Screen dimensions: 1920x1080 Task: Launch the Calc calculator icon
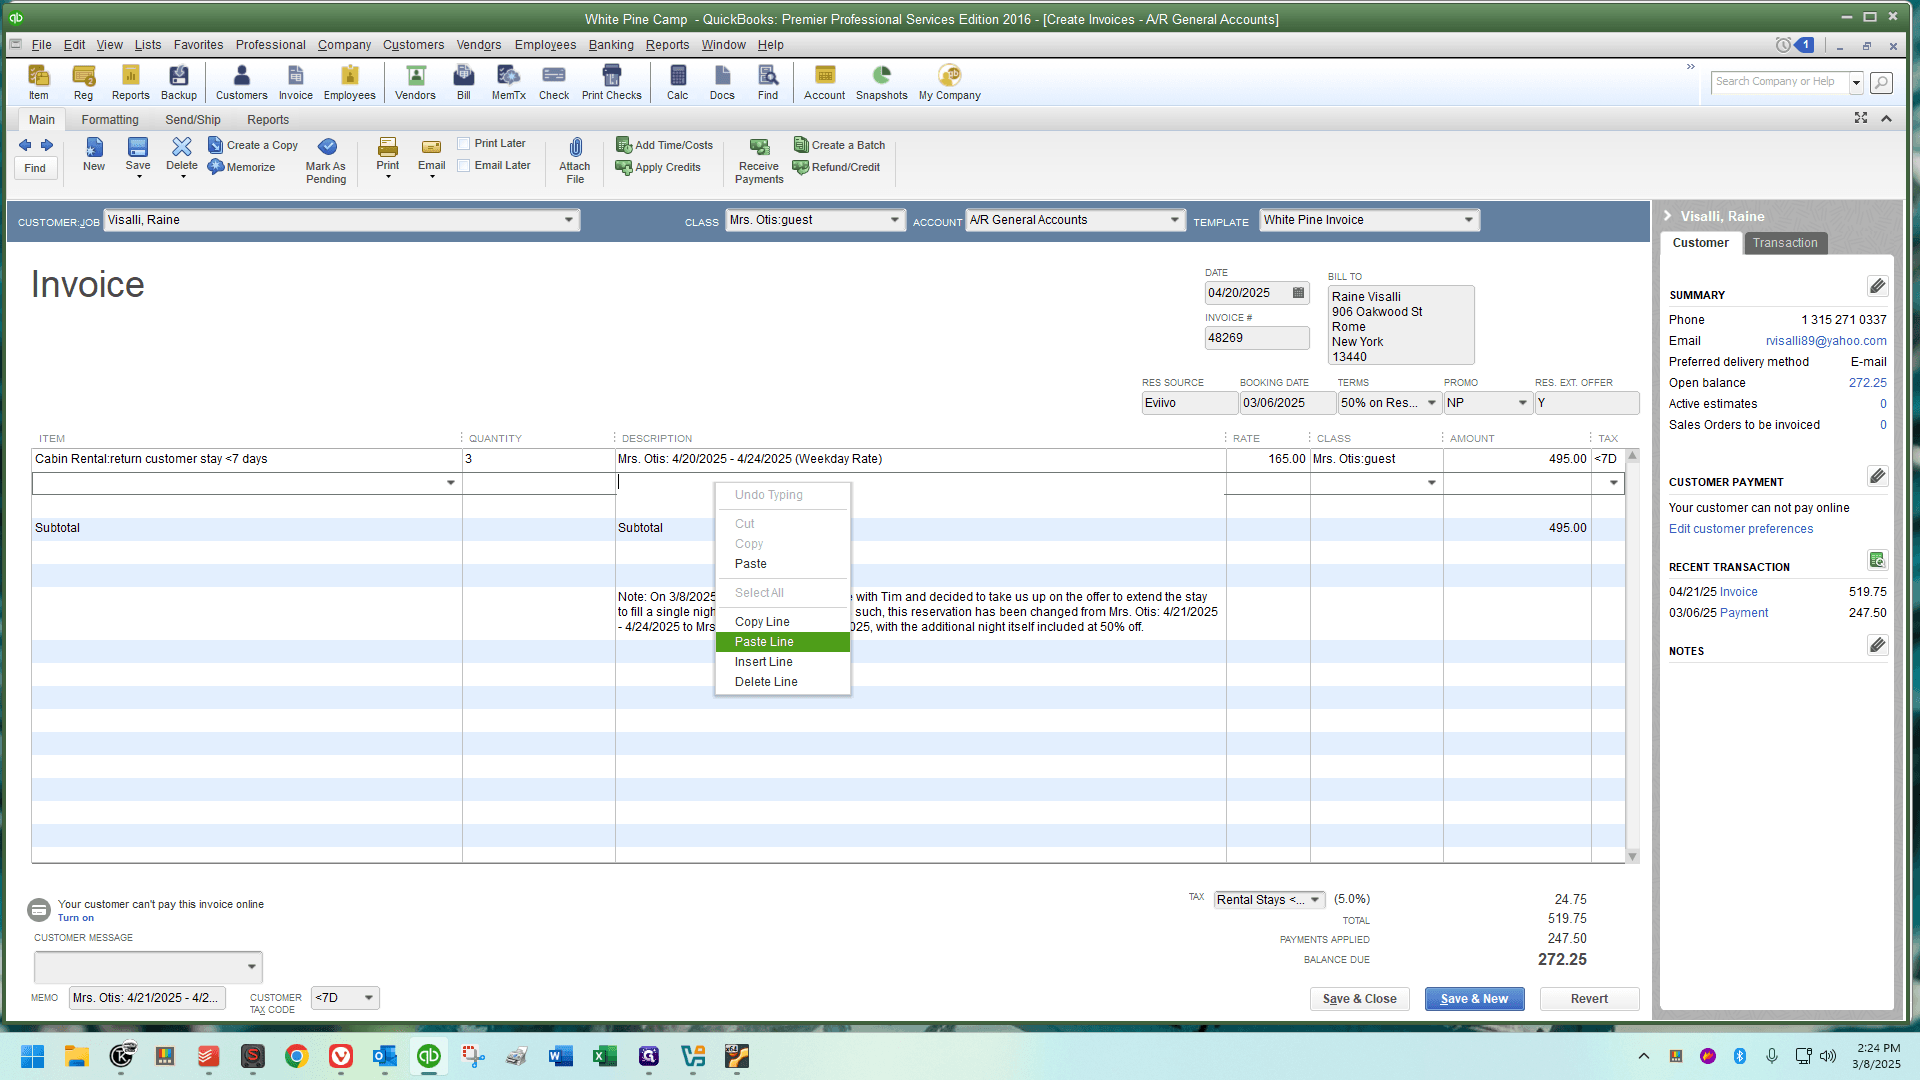[678, 82]
